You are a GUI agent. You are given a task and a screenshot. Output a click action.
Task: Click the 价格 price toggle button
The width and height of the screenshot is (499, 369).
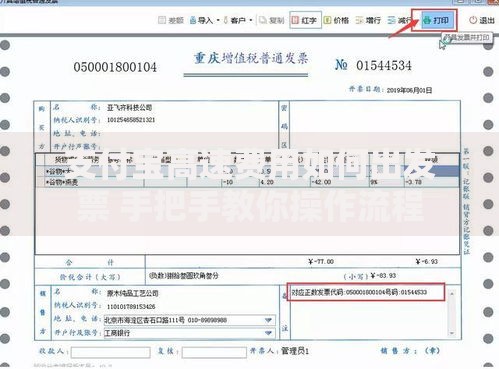click(336, 20)
